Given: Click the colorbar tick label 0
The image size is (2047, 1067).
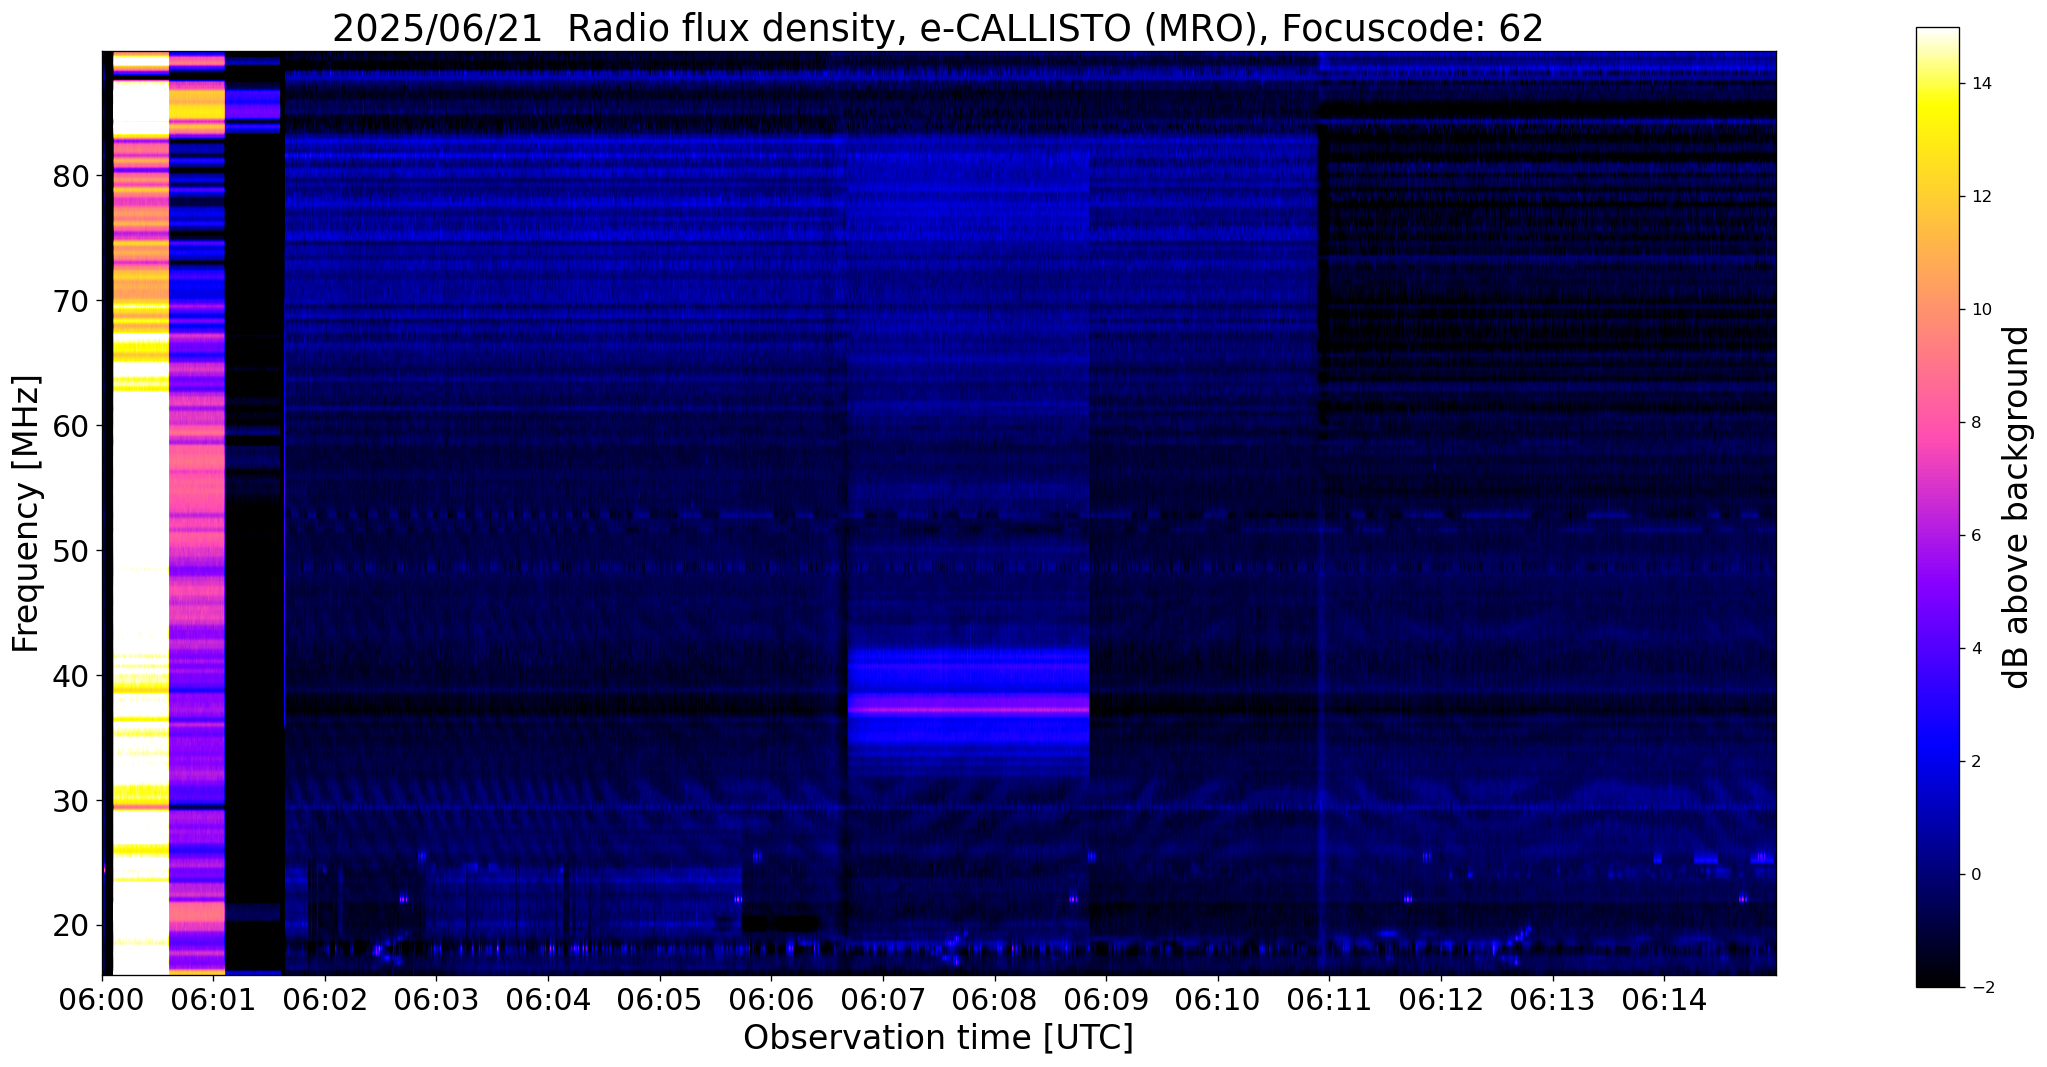Looking at the screenshot, I should click(x=1974, y=875).
